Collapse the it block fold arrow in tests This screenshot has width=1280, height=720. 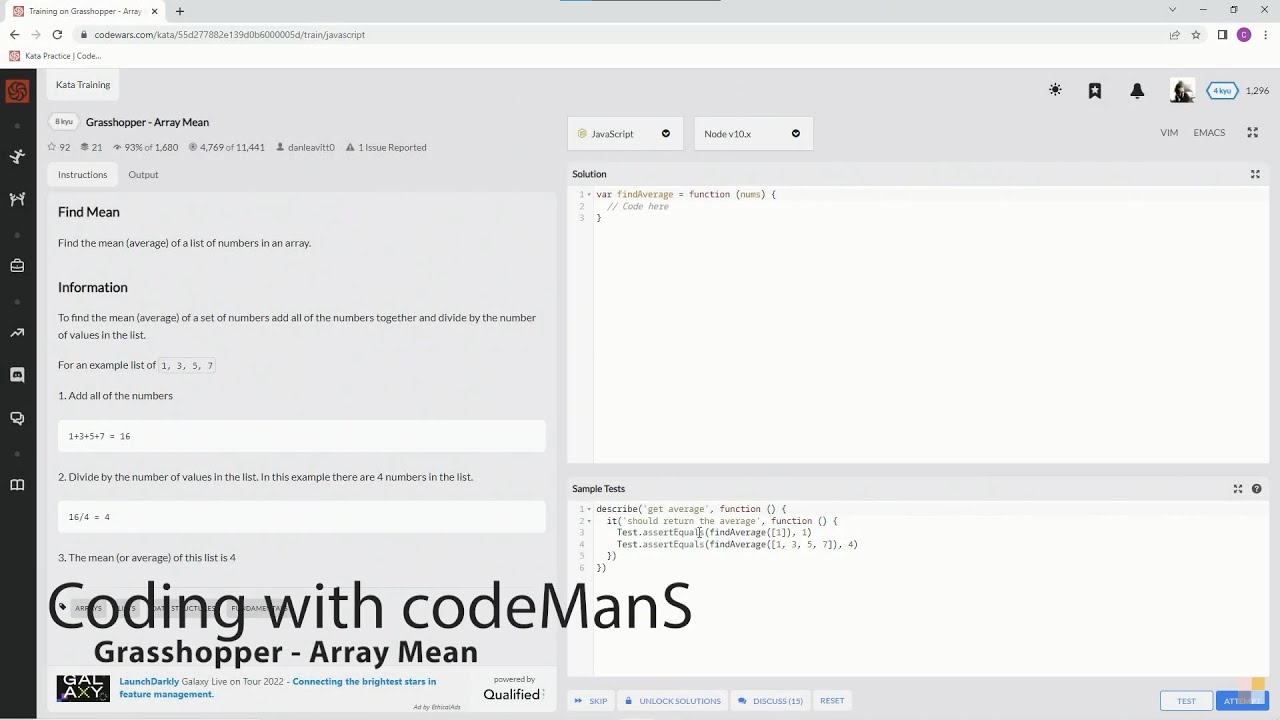point(589,521)
